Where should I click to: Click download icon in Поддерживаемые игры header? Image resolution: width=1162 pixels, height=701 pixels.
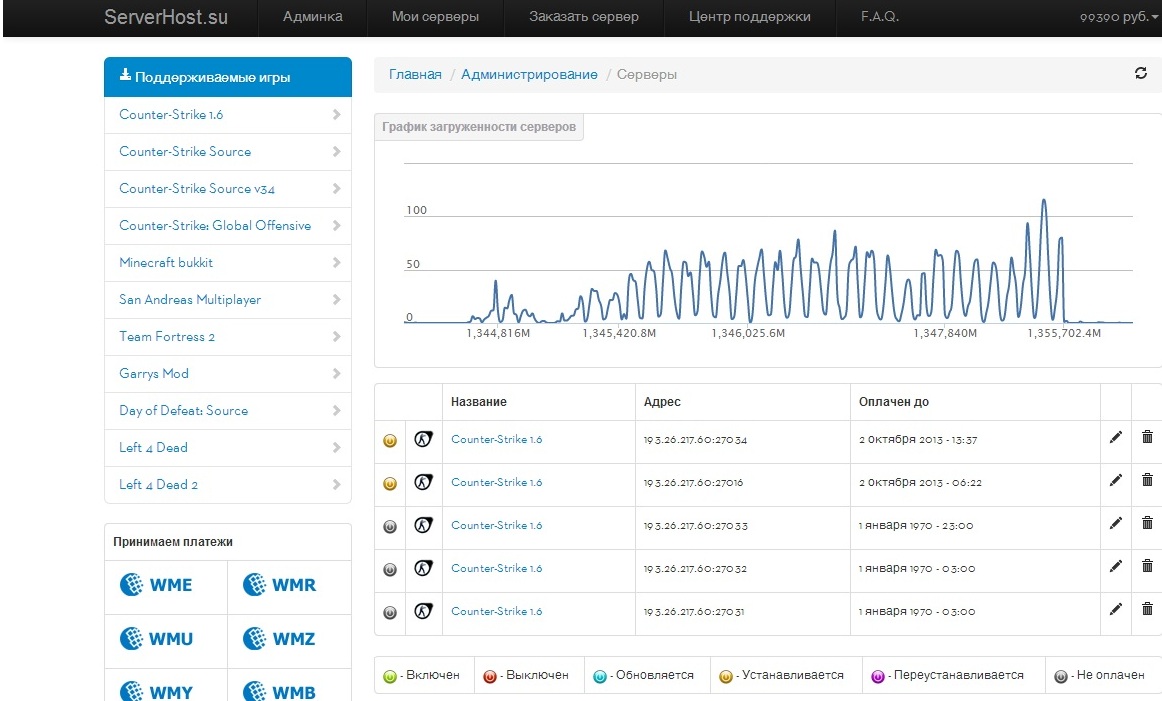(125, 75)
